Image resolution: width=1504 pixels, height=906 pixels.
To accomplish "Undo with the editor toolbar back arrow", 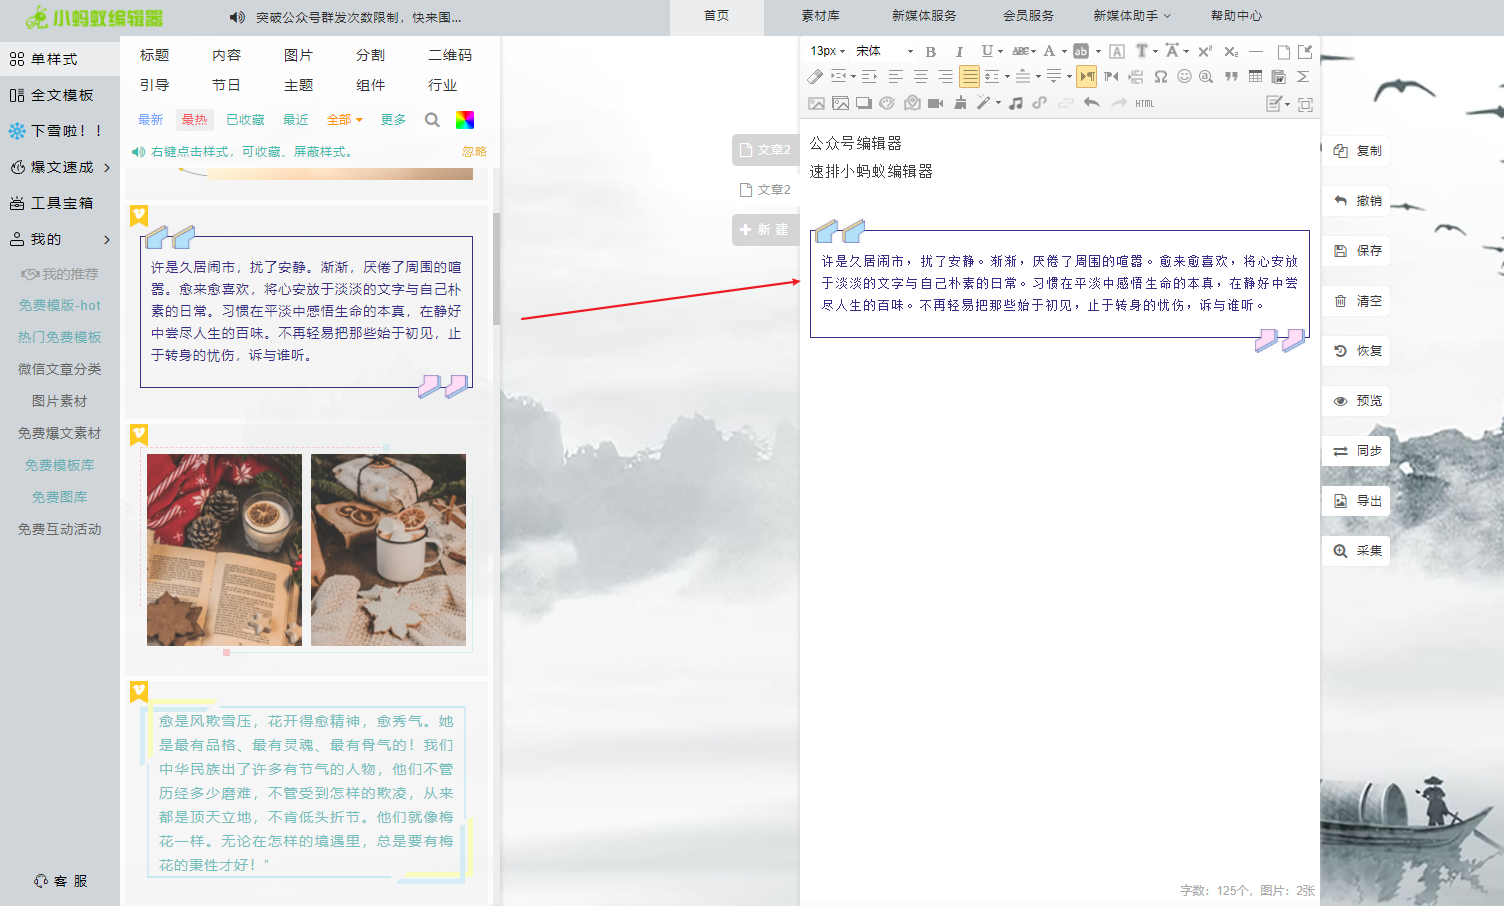I will click(x=1091, y=103).
